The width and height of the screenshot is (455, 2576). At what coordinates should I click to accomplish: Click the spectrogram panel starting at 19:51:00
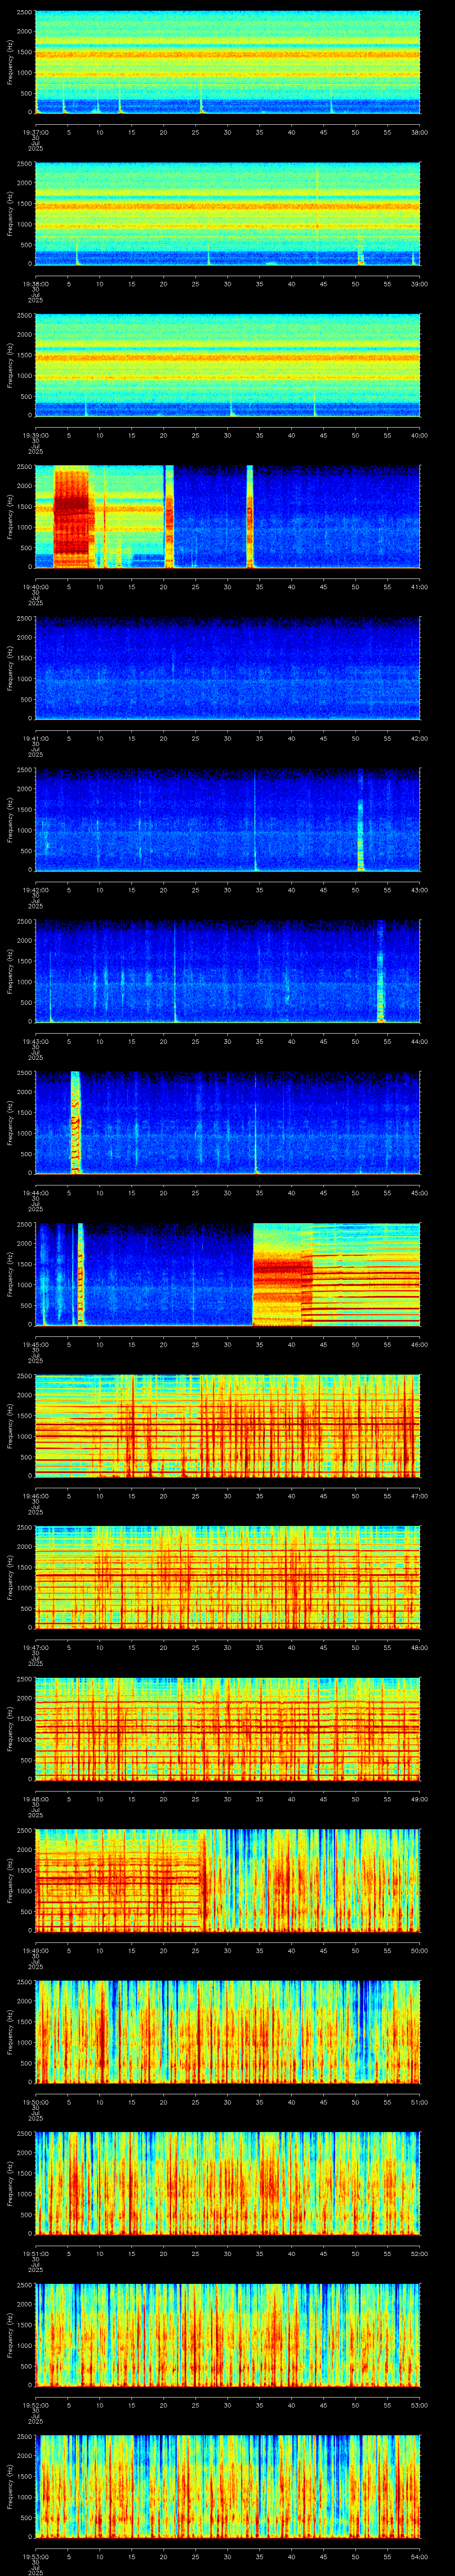pyautogui.click(x=228, y=2183)
